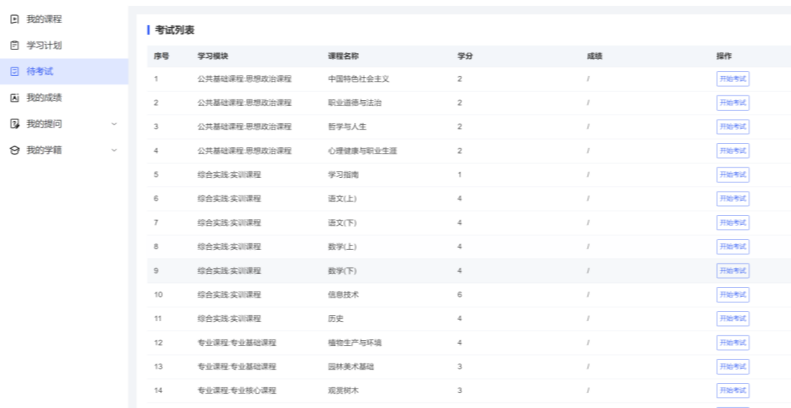Viewport: 791px width, 408px height.
Task: Click the 我的课程 sidebar icon
Action: [x=15, y=19]
